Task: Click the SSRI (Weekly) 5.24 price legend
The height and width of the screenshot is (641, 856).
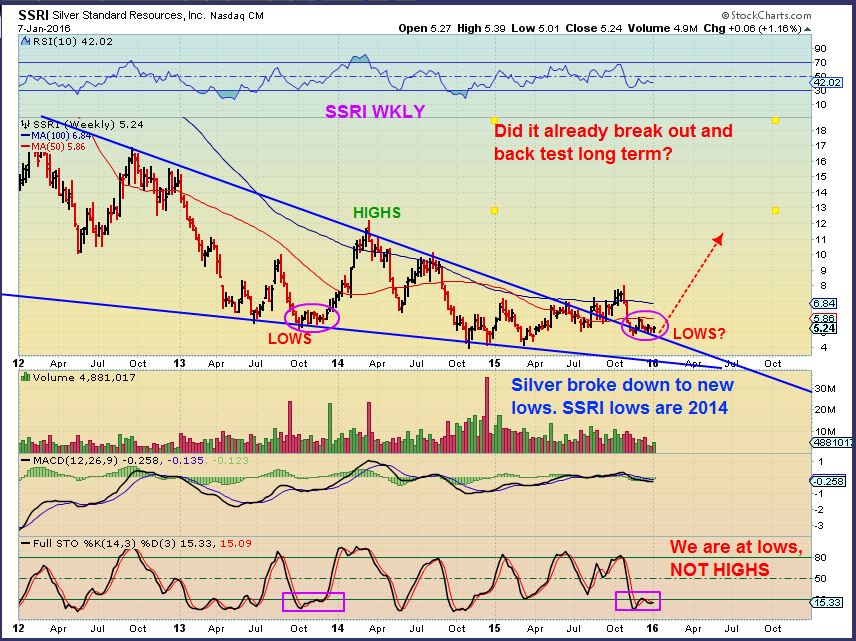Action: (88, 124)
